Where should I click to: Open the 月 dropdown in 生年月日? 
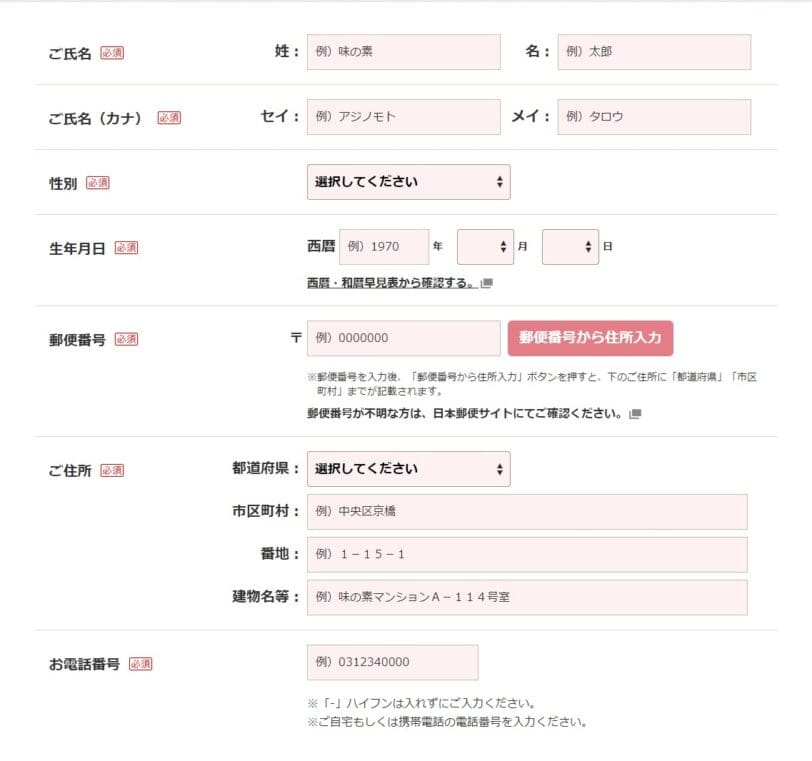[484, 246]
